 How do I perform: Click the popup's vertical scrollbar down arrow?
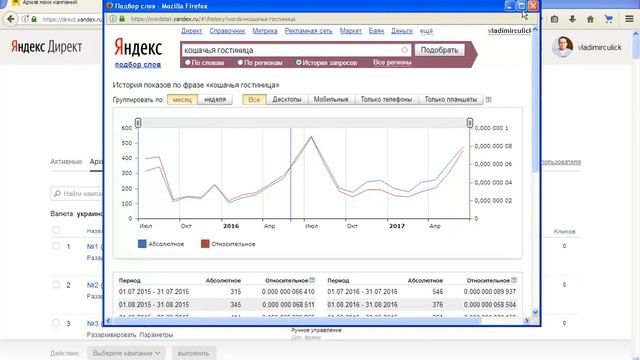[535, 313]
